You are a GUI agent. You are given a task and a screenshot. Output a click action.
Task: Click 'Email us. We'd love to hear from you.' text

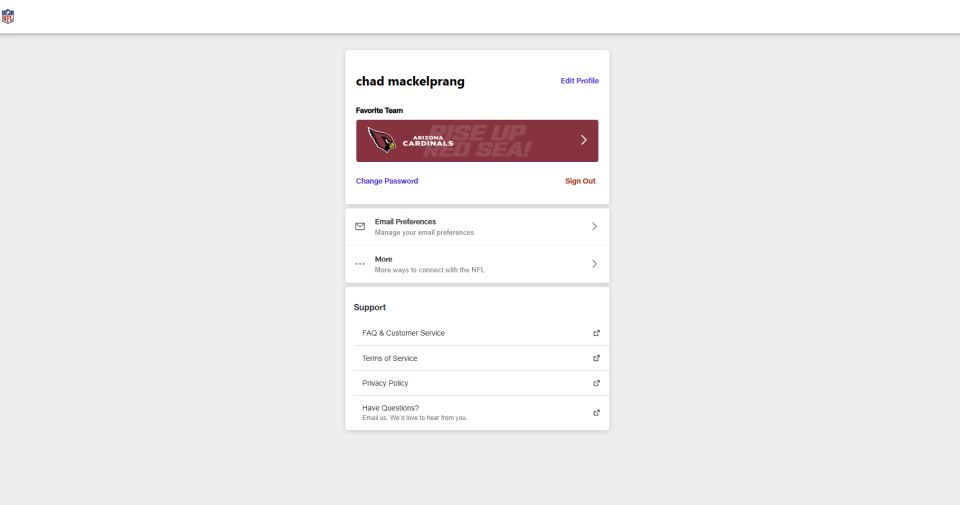(x=414, y=418)
